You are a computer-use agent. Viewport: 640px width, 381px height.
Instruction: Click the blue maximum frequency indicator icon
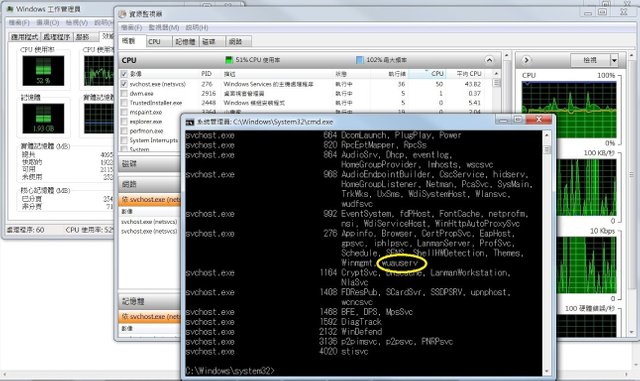point(360,60)
